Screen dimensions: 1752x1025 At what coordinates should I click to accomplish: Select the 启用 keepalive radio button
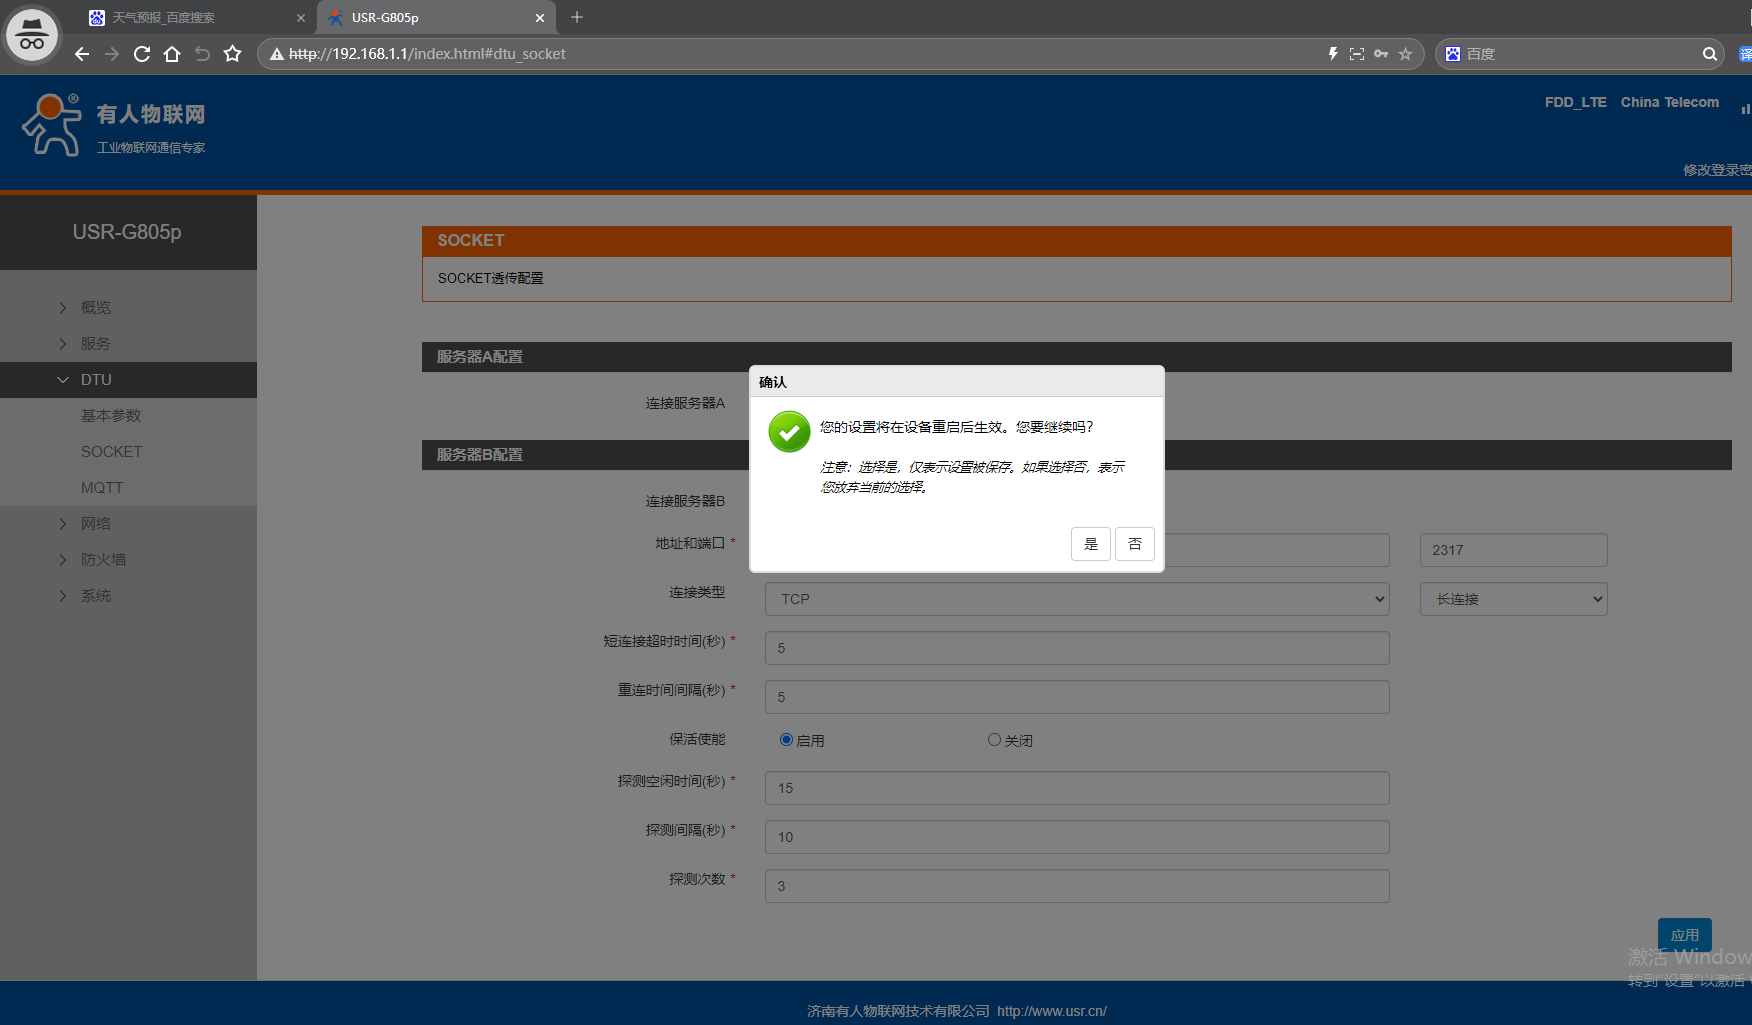[x=786, y=740]
